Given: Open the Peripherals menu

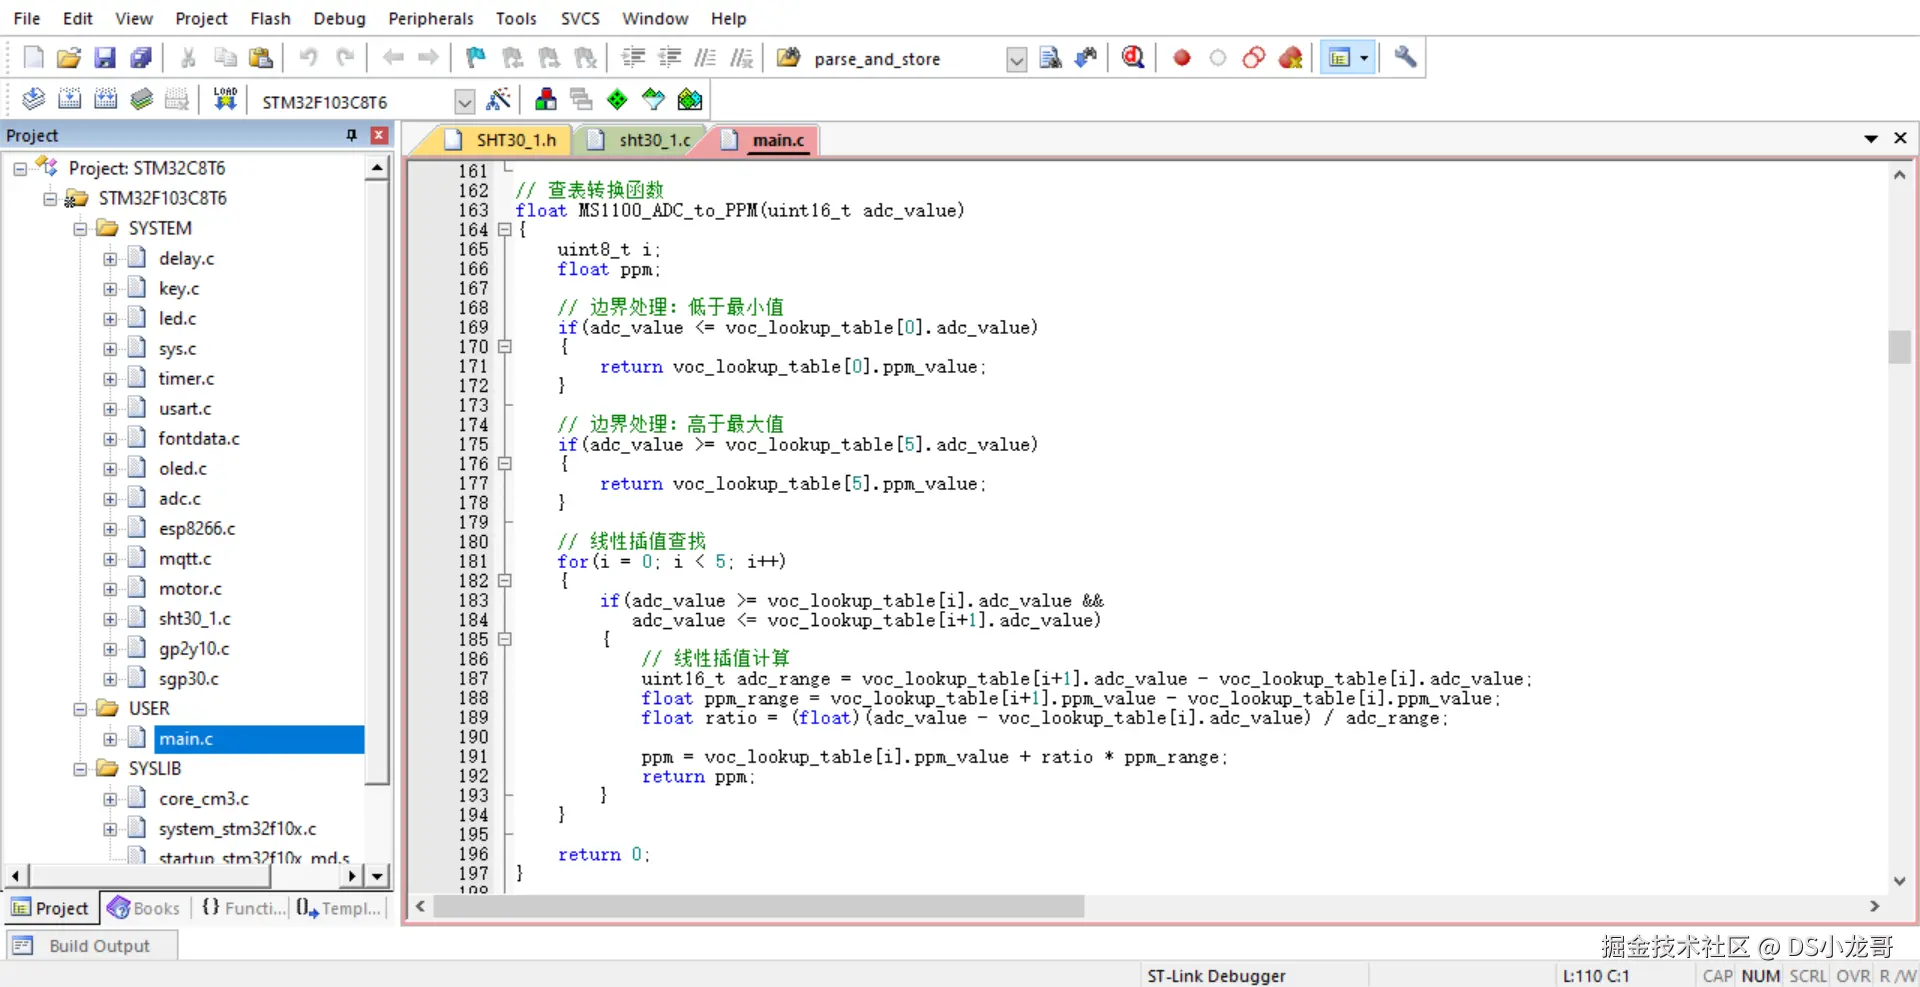Looking at the screenshot, I should click(x=430, y=18).
